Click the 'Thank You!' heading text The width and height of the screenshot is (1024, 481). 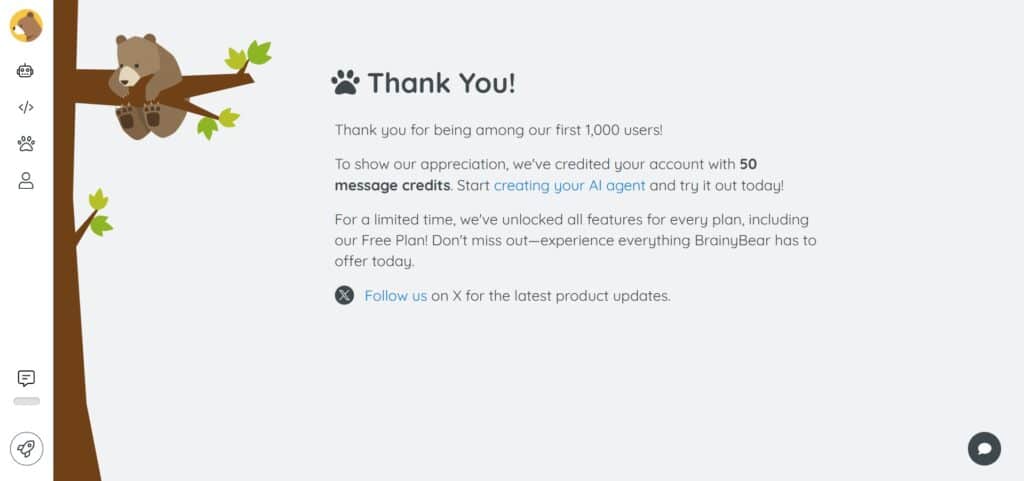[441, 83]
